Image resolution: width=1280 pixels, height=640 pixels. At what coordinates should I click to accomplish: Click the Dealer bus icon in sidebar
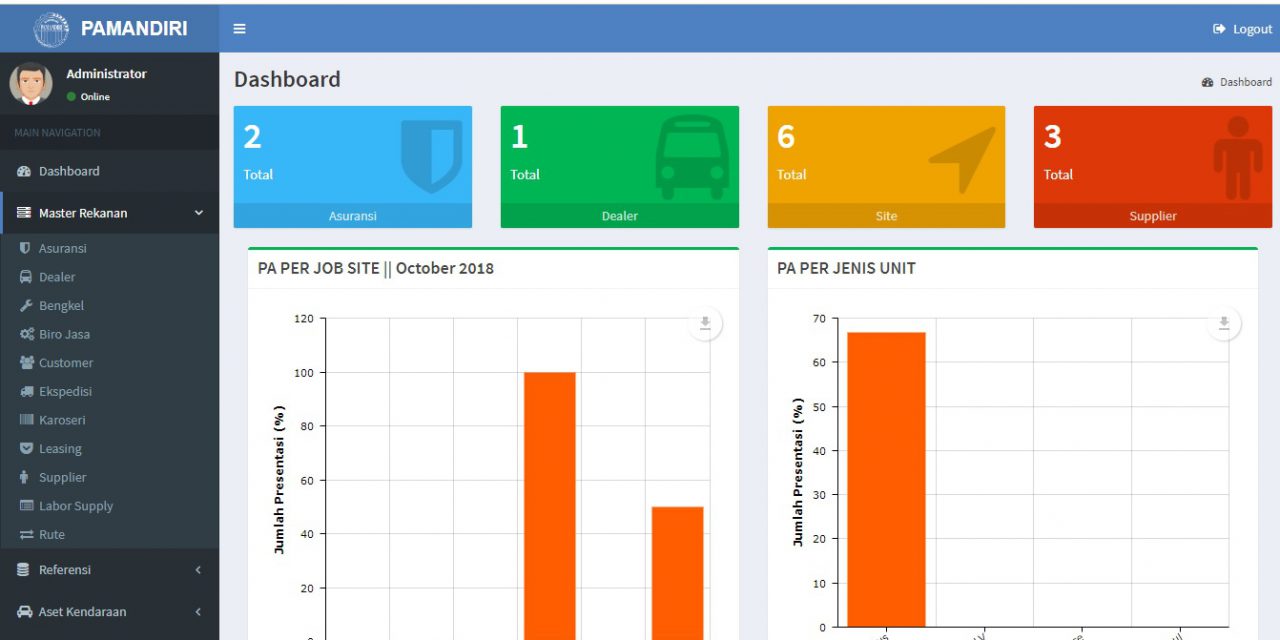25,277
